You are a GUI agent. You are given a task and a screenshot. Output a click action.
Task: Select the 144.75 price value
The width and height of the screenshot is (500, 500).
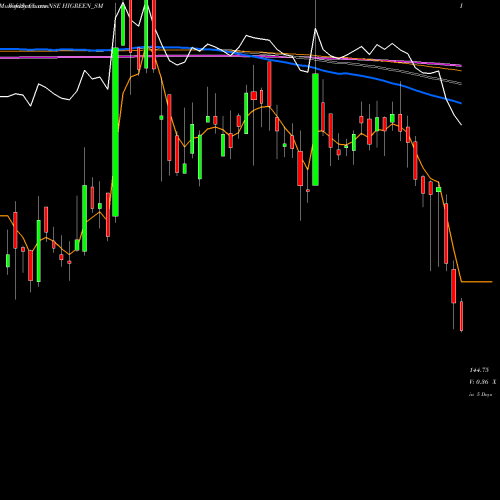[479, 370]
